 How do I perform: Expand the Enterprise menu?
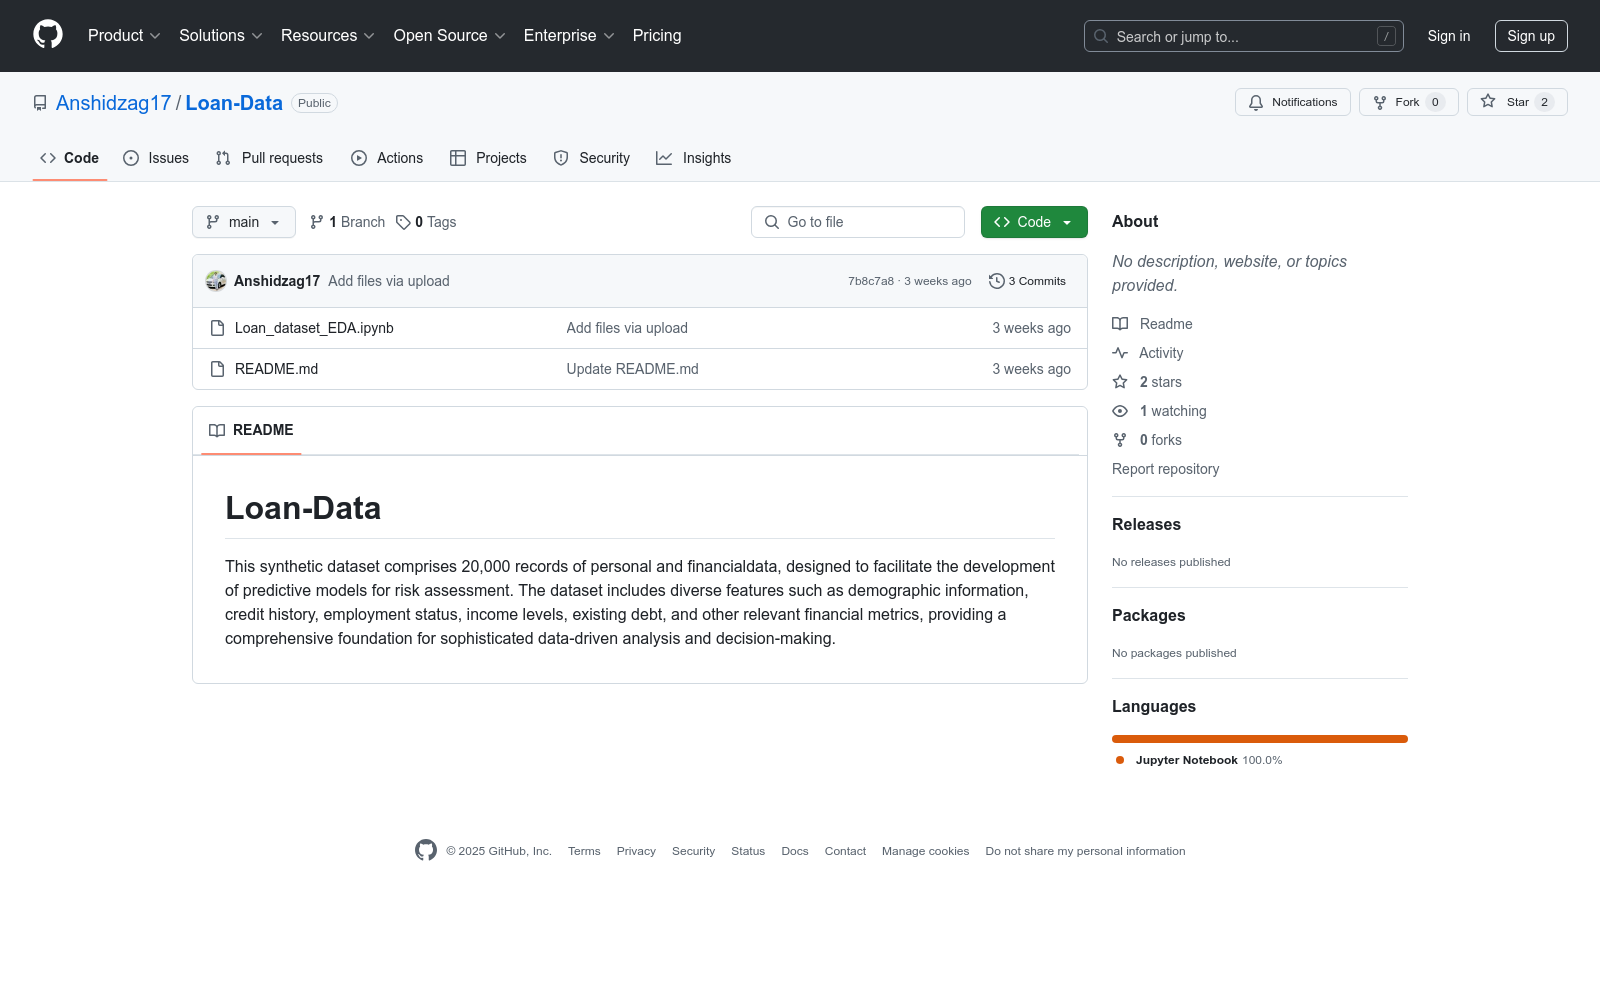569,35
